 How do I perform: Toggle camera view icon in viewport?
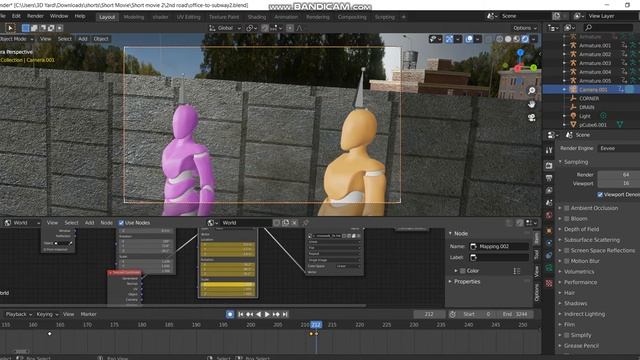tap(531, 118)
